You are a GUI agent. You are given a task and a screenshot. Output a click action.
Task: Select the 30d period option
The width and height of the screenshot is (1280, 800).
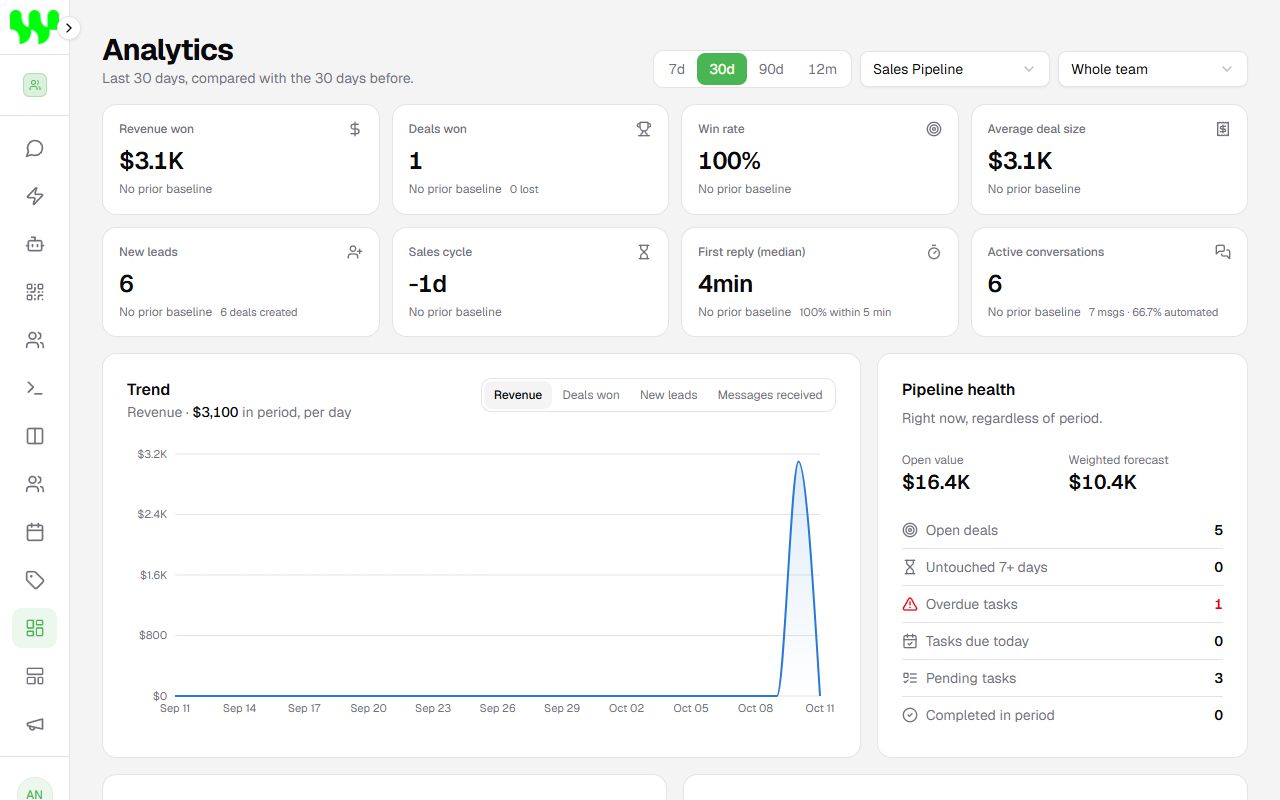(x=722, y=69)
